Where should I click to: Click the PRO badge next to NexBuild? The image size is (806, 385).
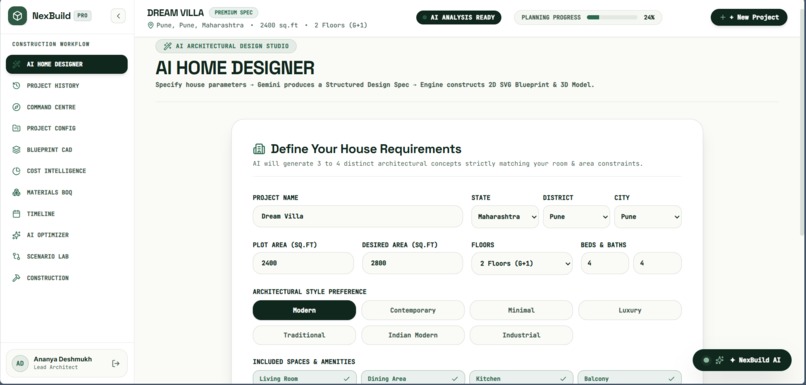[x=82, y=16]
